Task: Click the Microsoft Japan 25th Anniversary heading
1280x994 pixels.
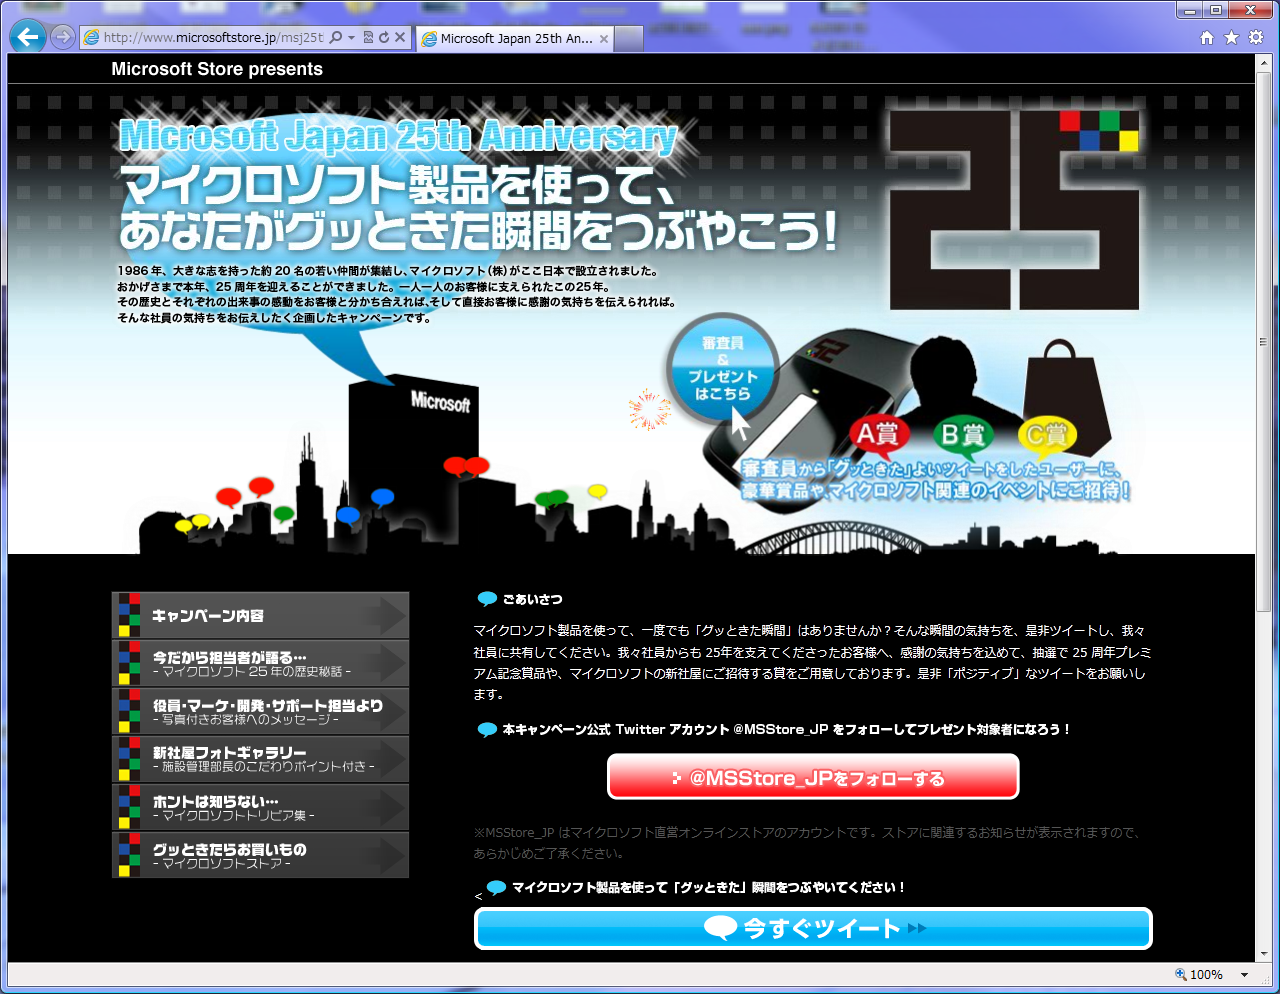Action: click(x=398, y=135)
